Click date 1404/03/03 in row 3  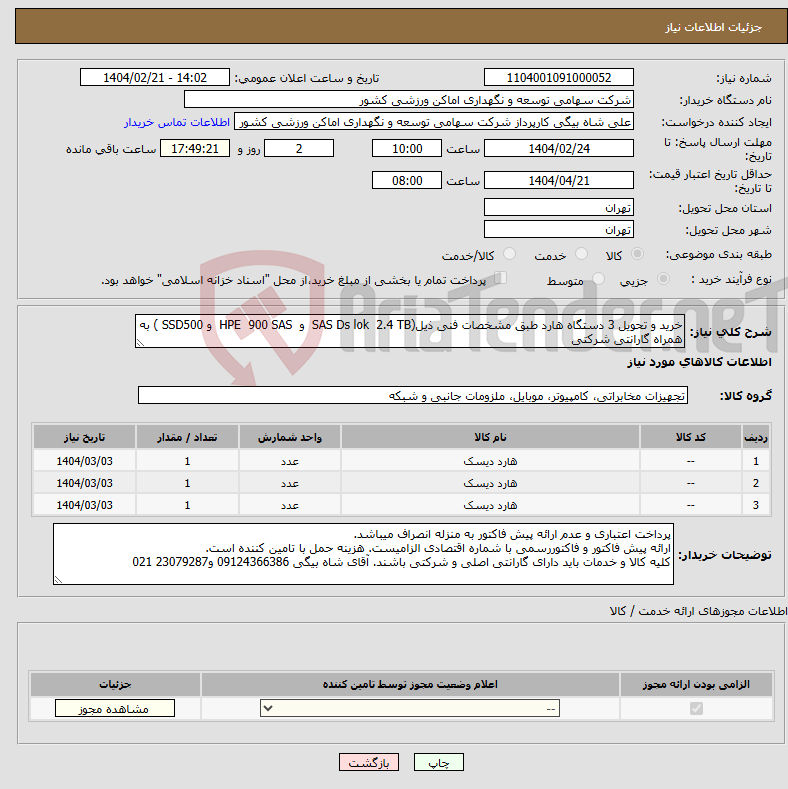click(85, 505)
